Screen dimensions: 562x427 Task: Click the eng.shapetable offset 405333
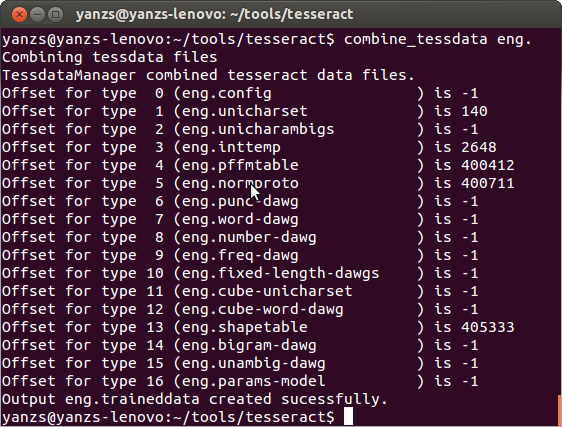(487, 327)
